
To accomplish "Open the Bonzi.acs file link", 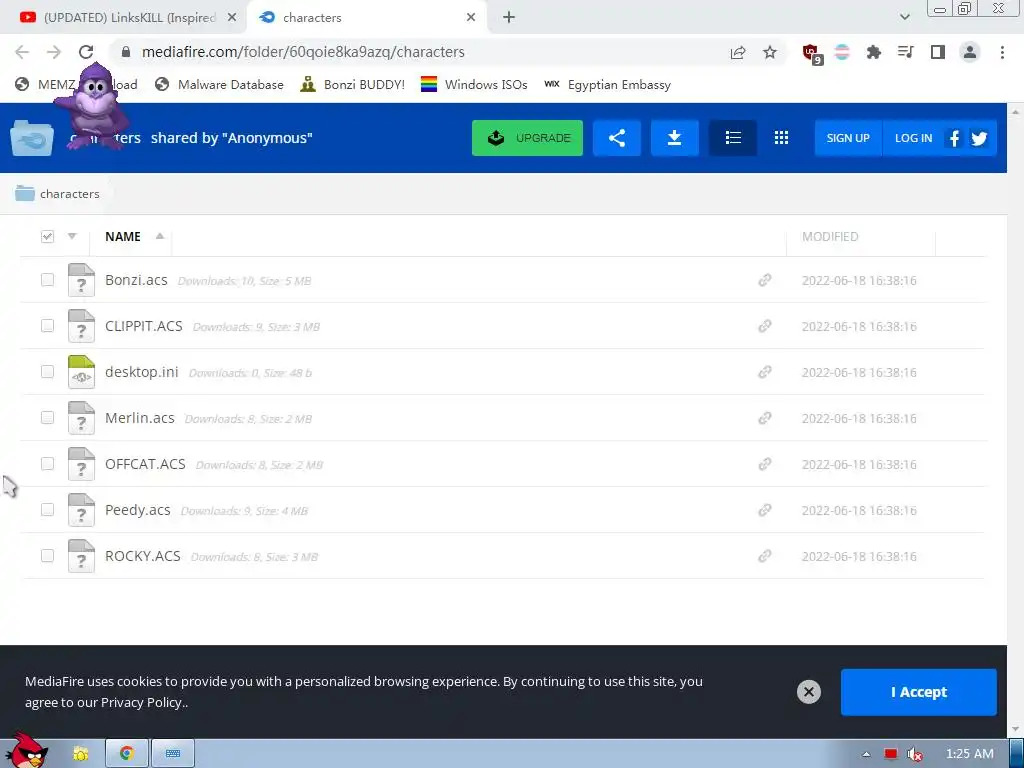I will (x=136, y=280).
